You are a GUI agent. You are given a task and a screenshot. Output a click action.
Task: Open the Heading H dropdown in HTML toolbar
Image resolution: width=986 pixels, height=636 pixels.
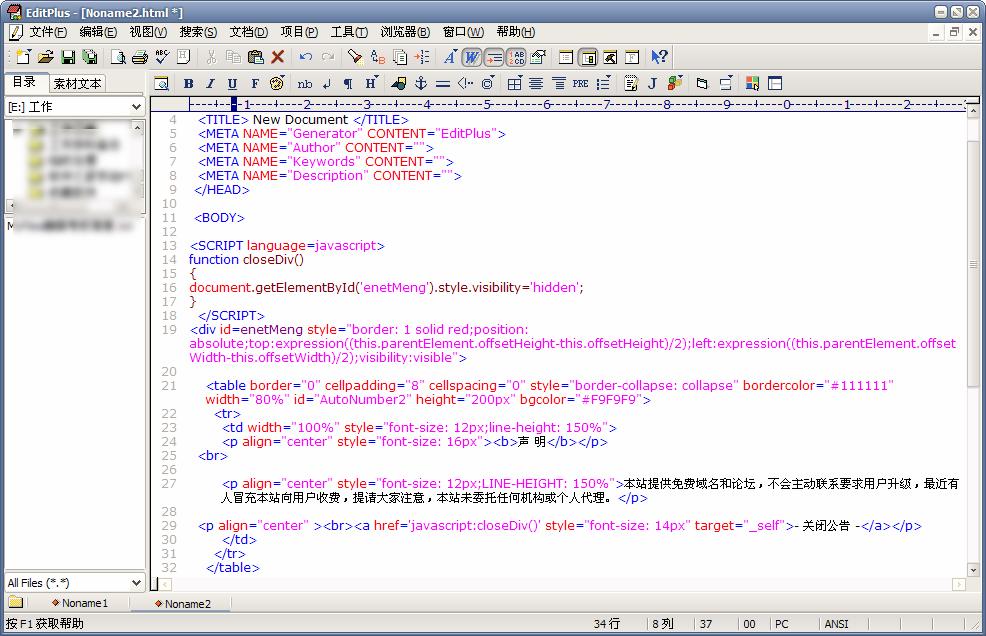point(371,84)
